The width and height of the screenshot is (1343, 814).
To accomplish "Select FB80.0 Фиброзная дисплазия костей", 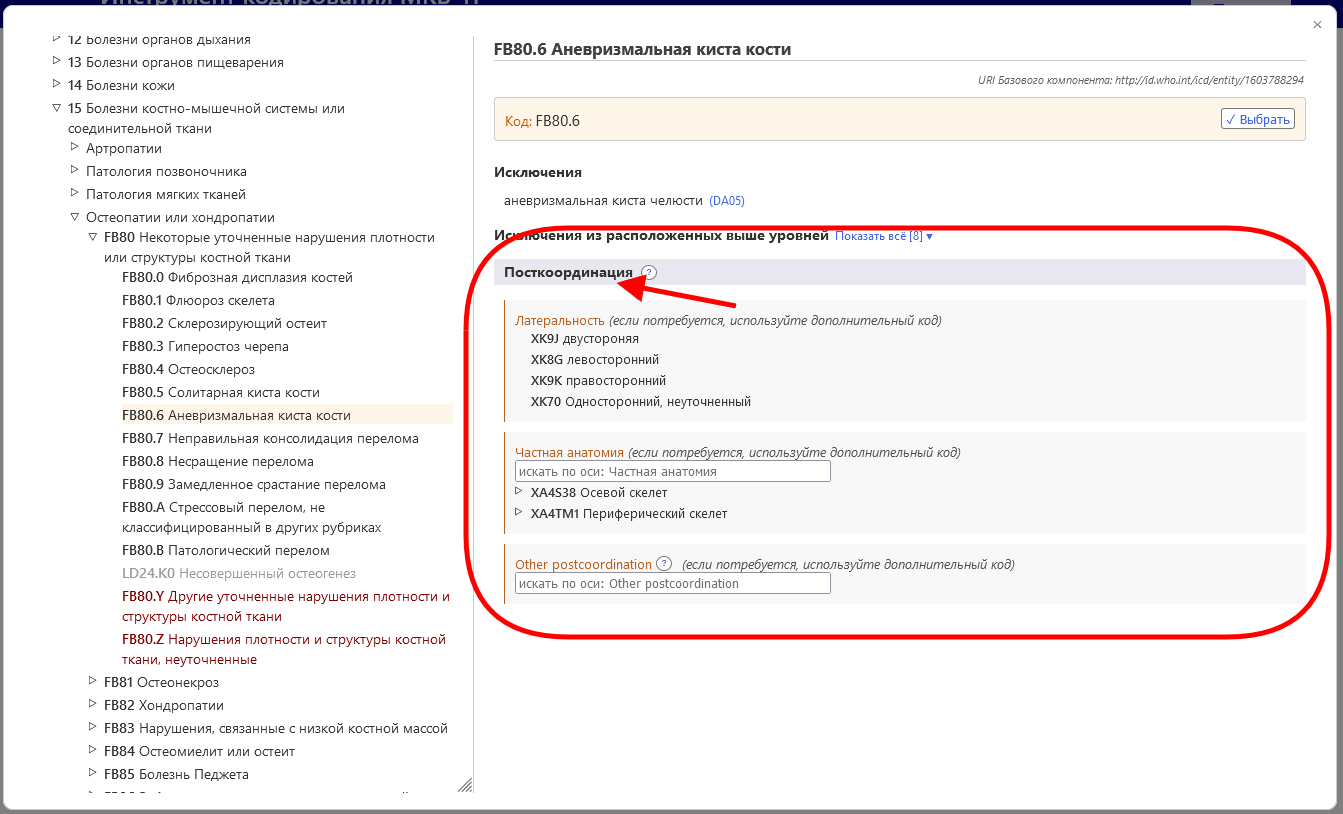I will click(x=237, y=277).
